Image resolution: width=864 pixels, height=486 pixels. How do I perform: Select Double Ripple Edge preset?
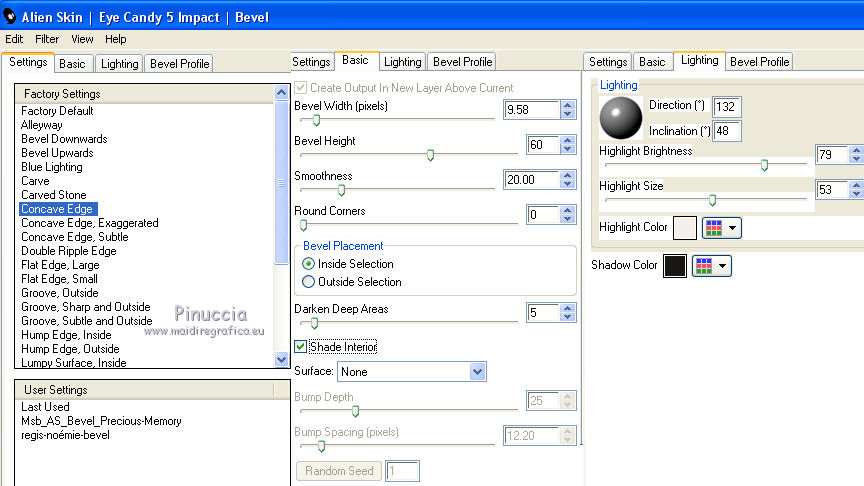point(69,251)
